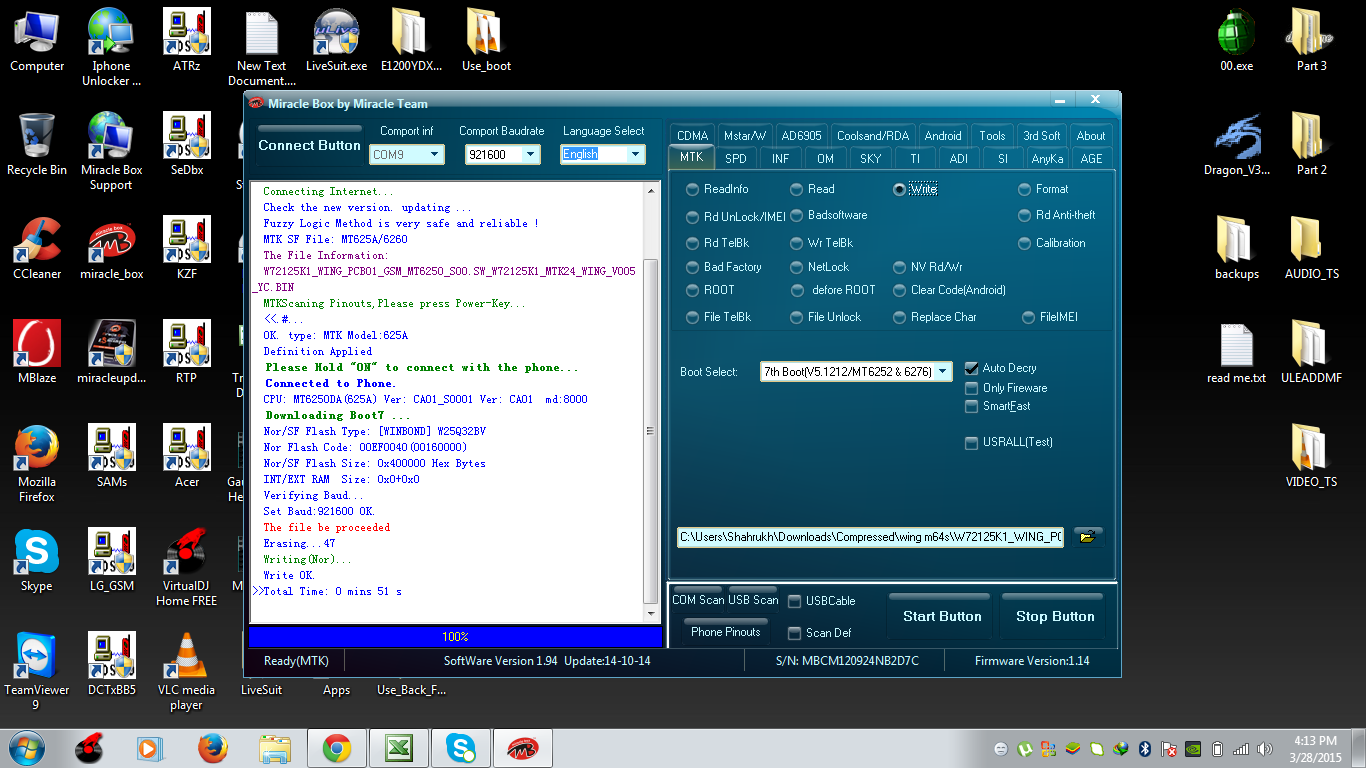Screen dimensions: 1366x768
Task: Open read me.txt file icon
Action: coord(1237,353)
